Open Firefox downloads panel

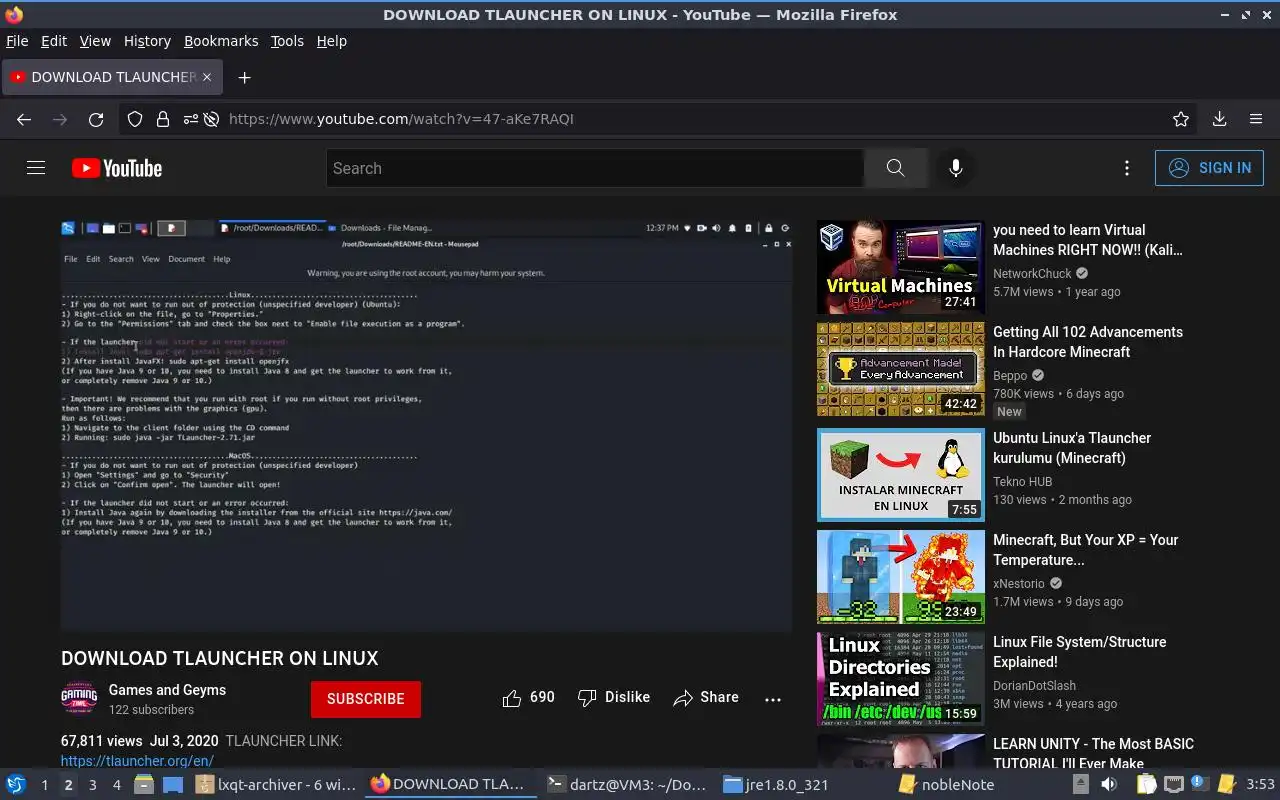1219,119
